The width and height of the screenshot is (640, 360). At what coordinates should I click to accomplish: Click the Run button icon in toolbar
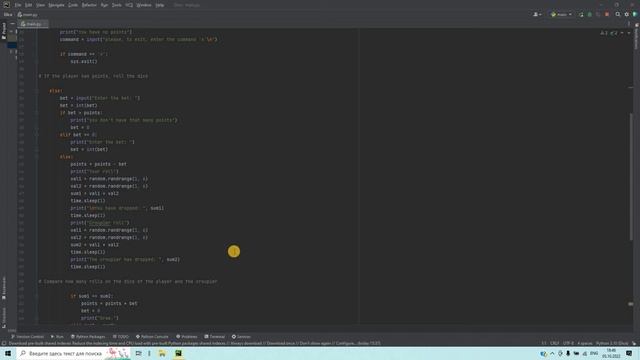tap(581, 14)
